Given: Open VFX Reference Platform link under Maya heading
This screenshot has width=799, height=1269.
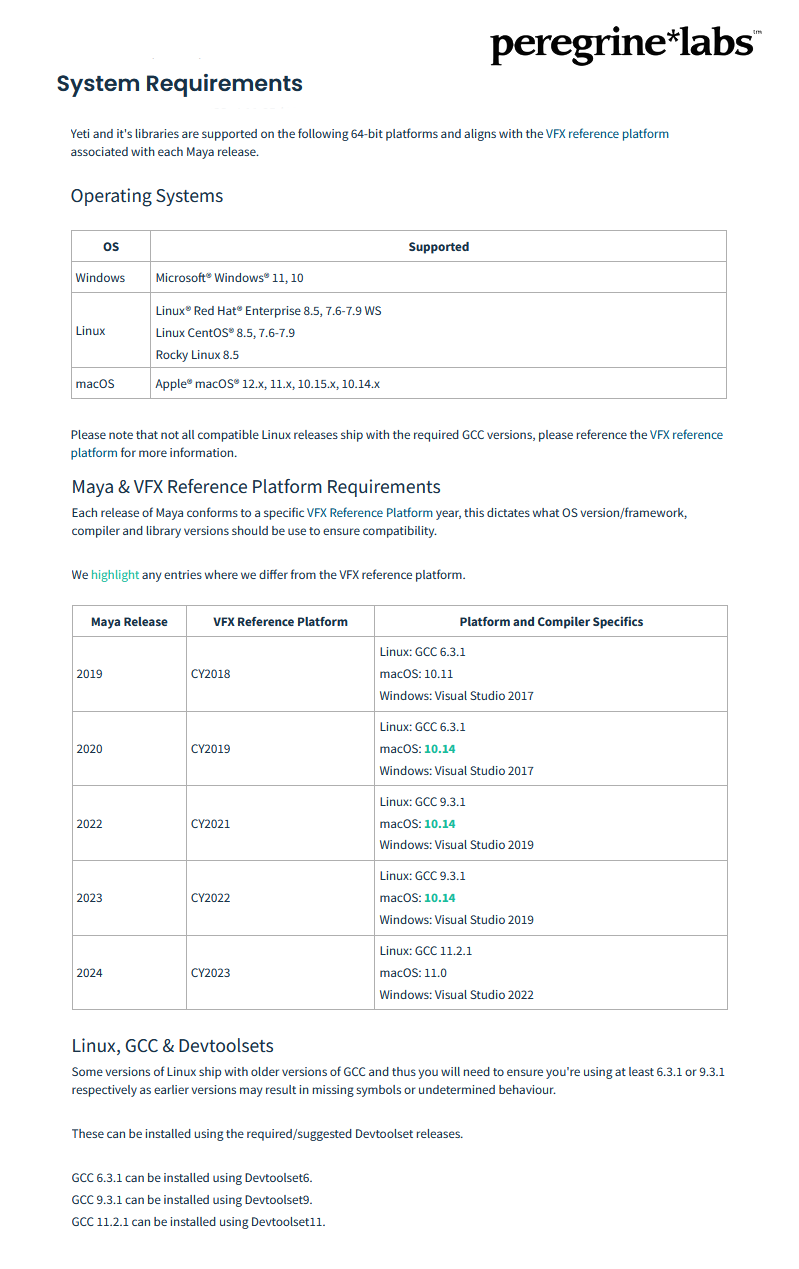Looking at the screenshot, I should pyautogui.click(x=370, y=512).
